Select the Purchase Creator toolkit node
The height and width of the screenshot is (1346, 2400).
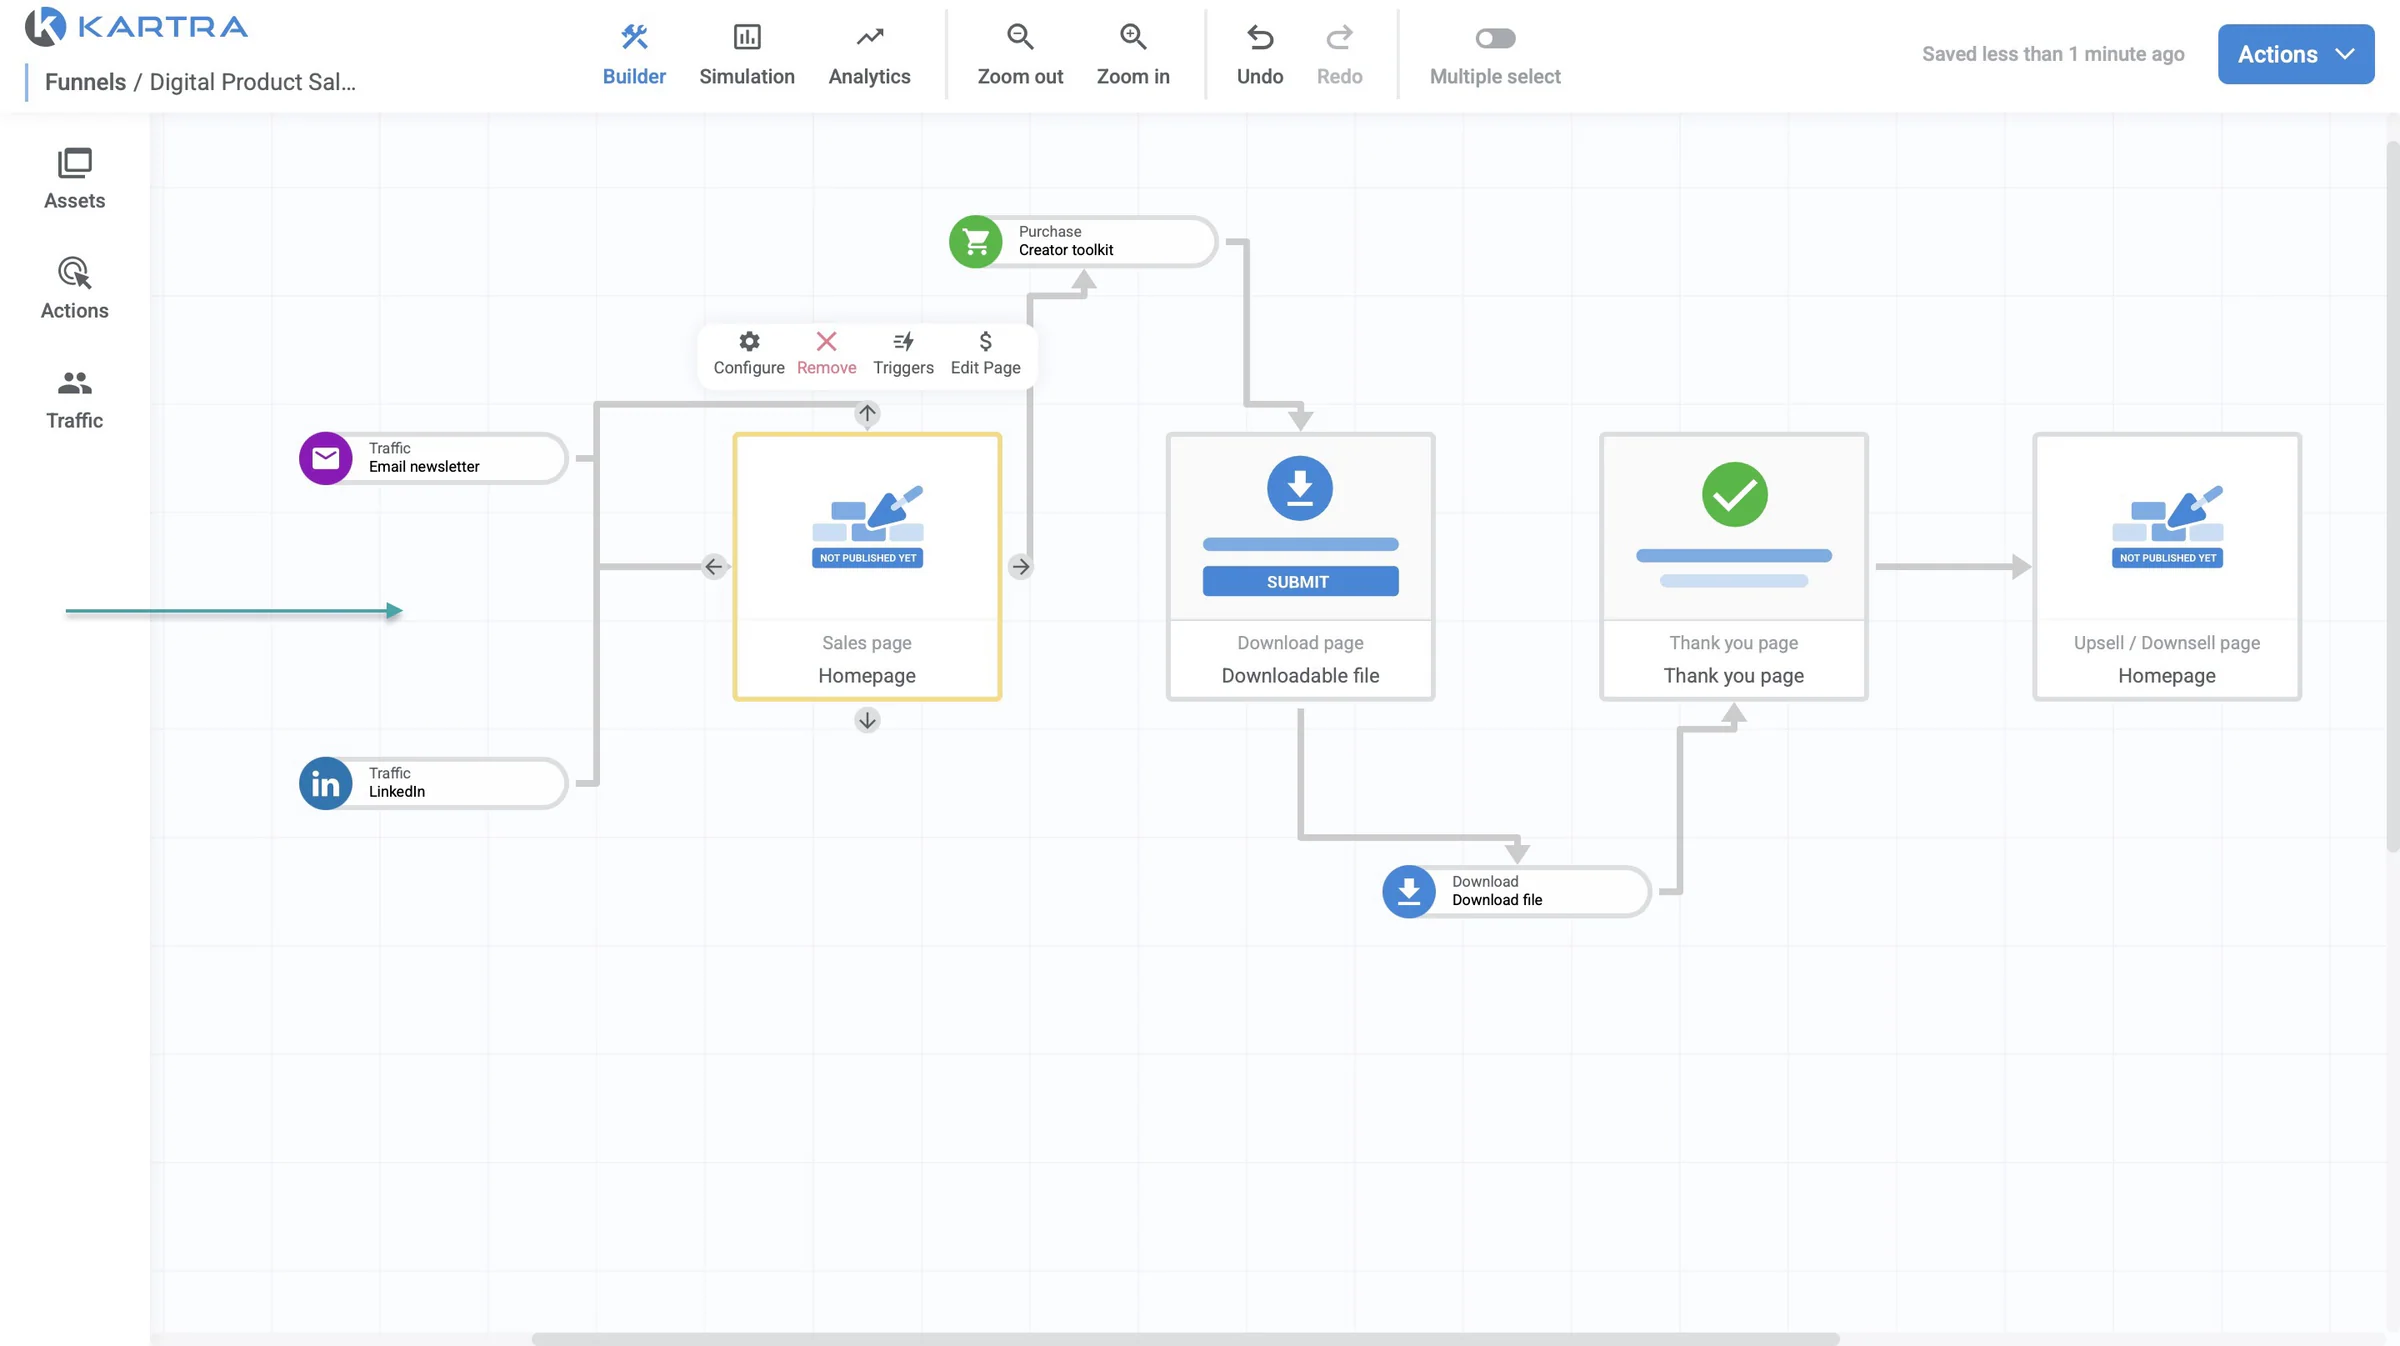pos(1083,241)
